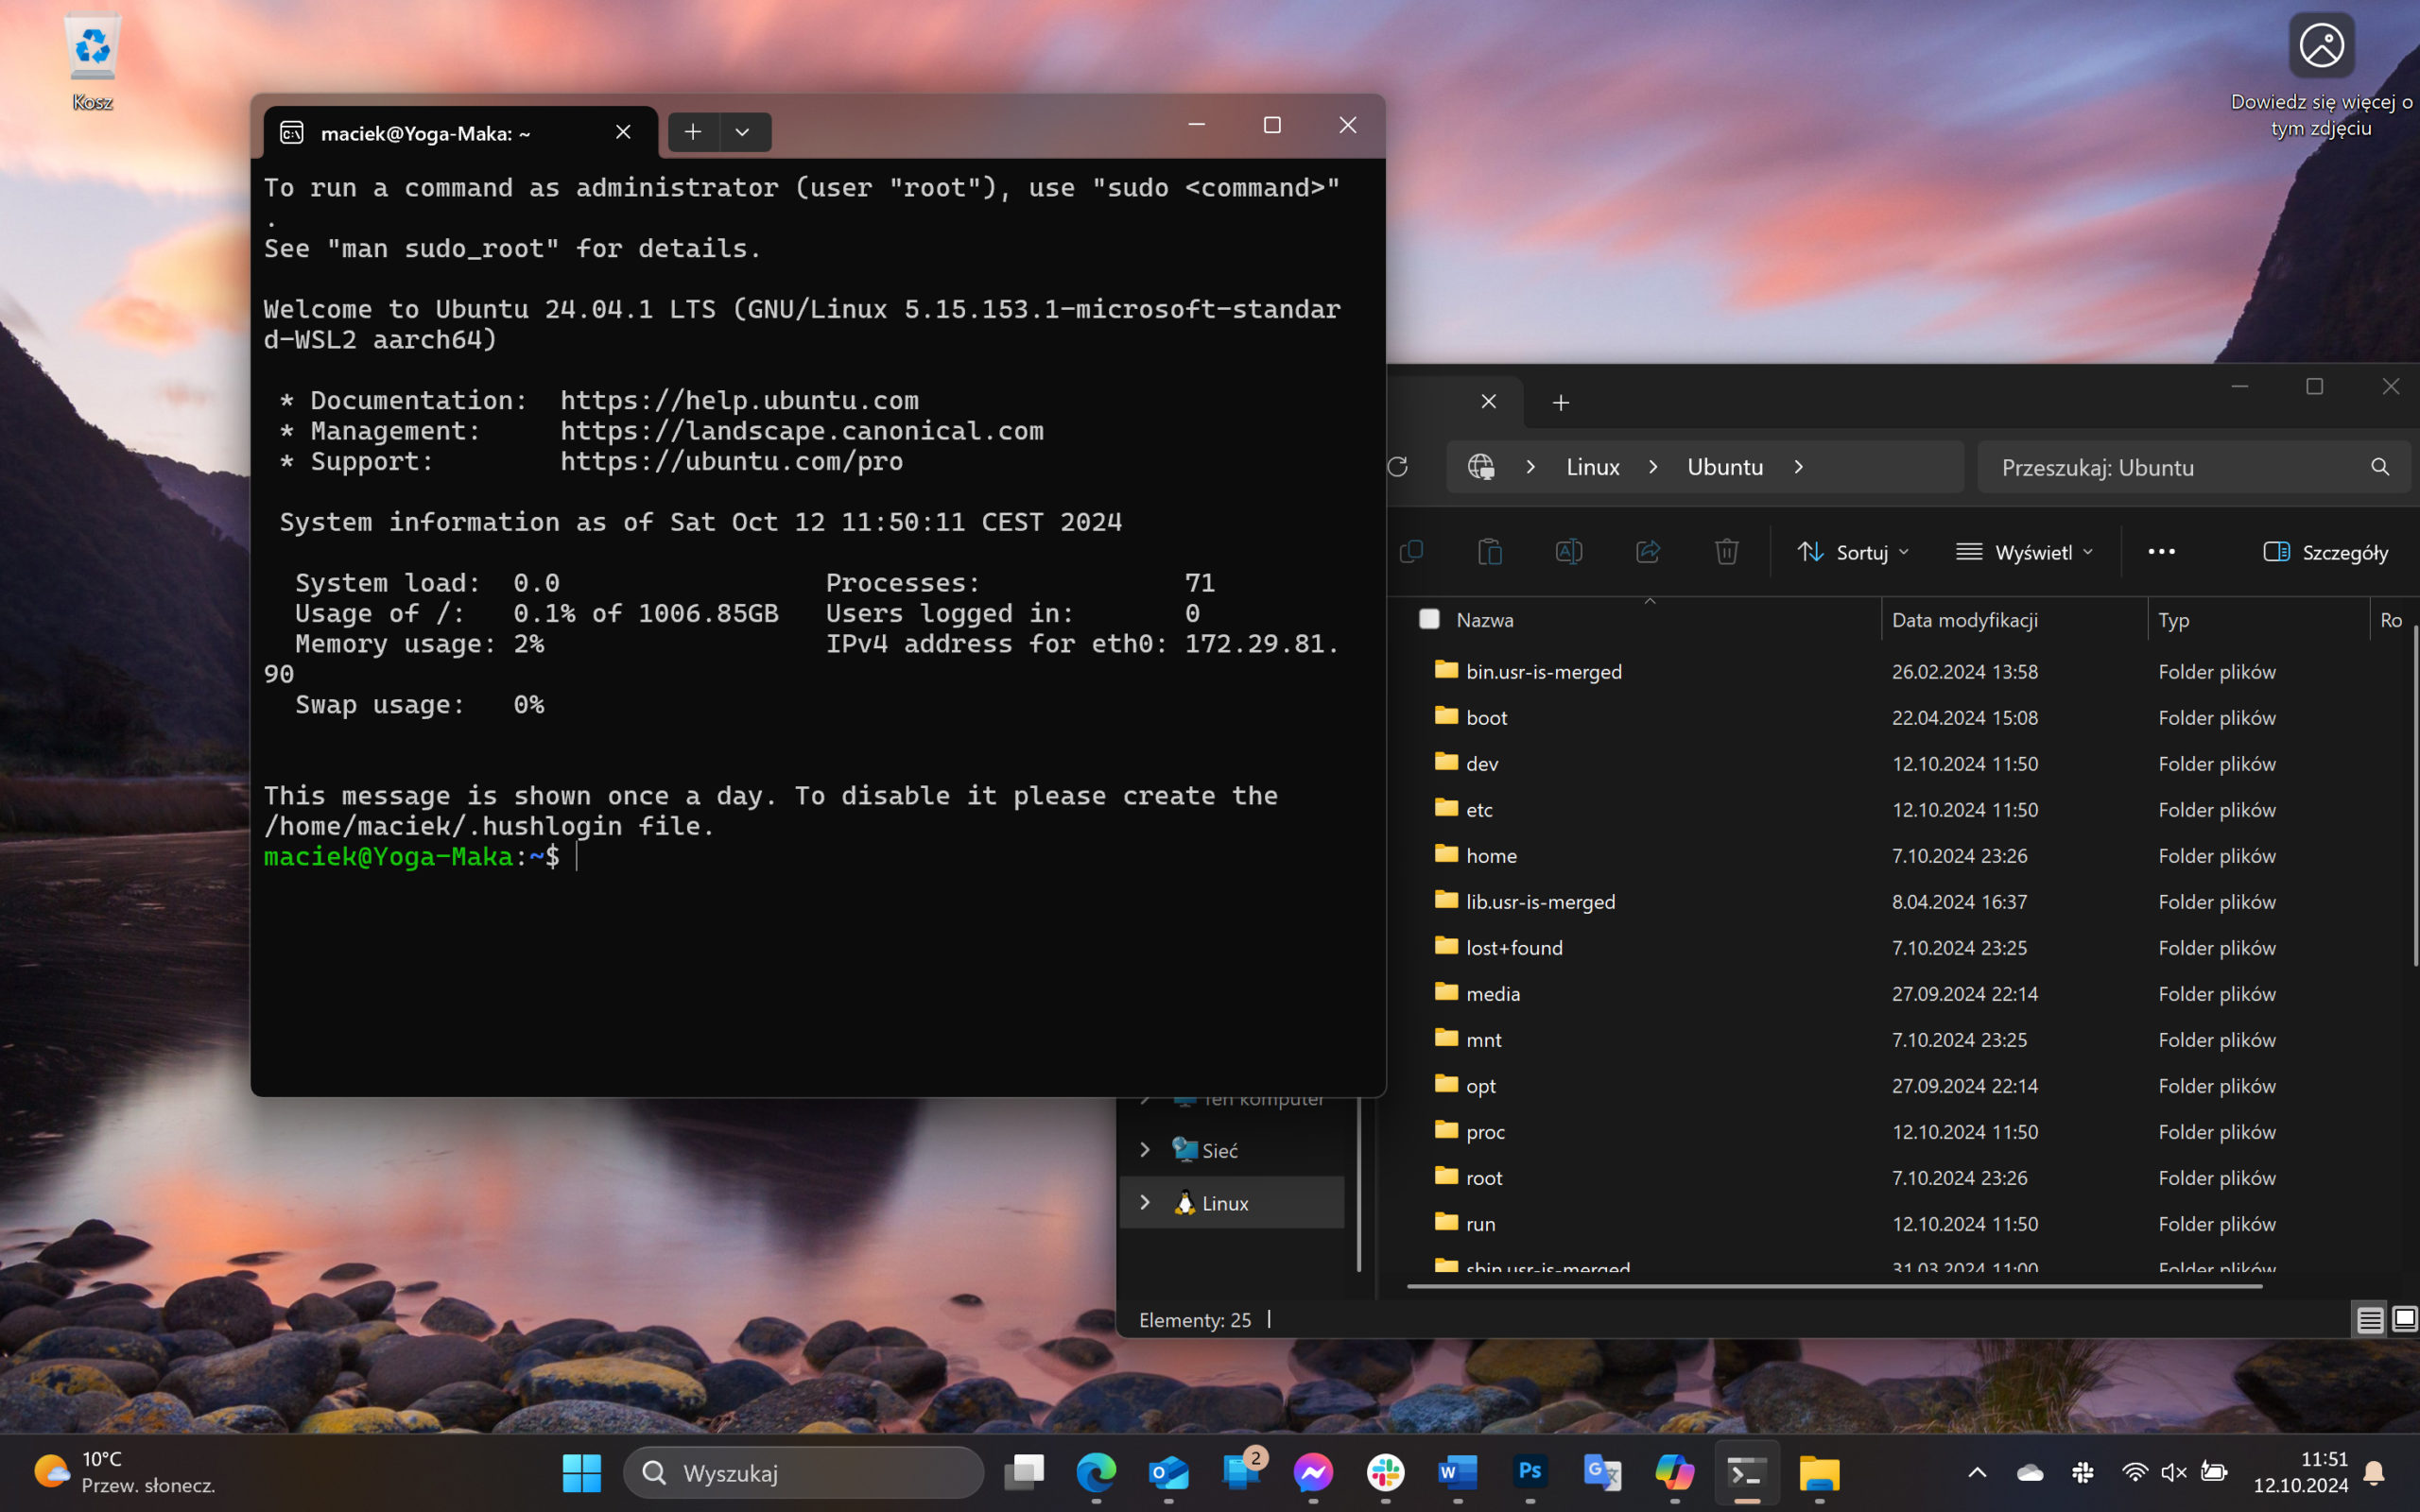Screen dimensions: 2420x1512
Task: Switch to large thumbnails view icon
Action: coord(2404,1320)
